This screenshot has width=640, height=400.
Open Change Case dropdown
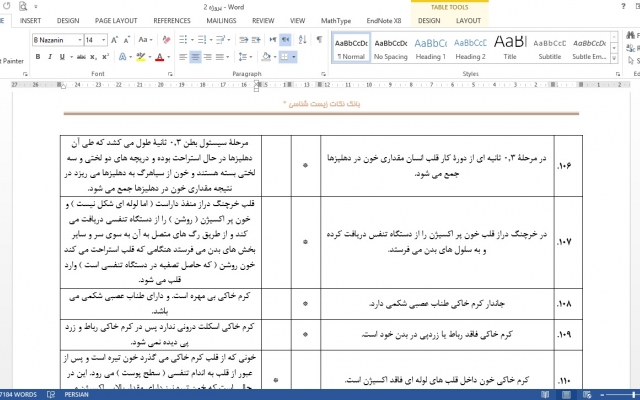[x=145, y=40]
